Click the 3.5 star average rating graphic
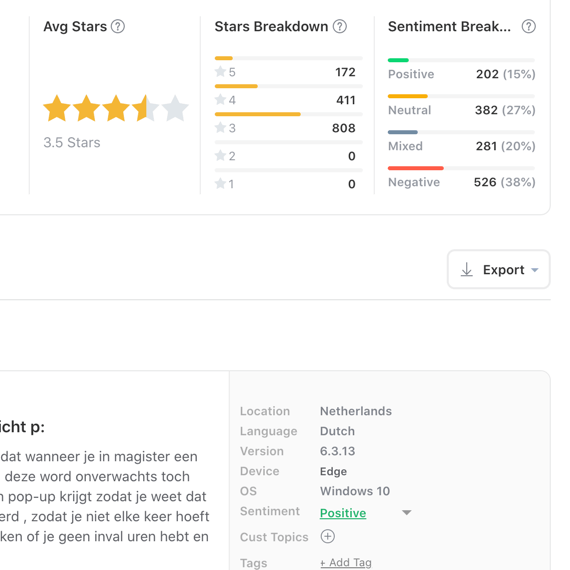Screen dimensions: 570x570 tap(116, 108)
